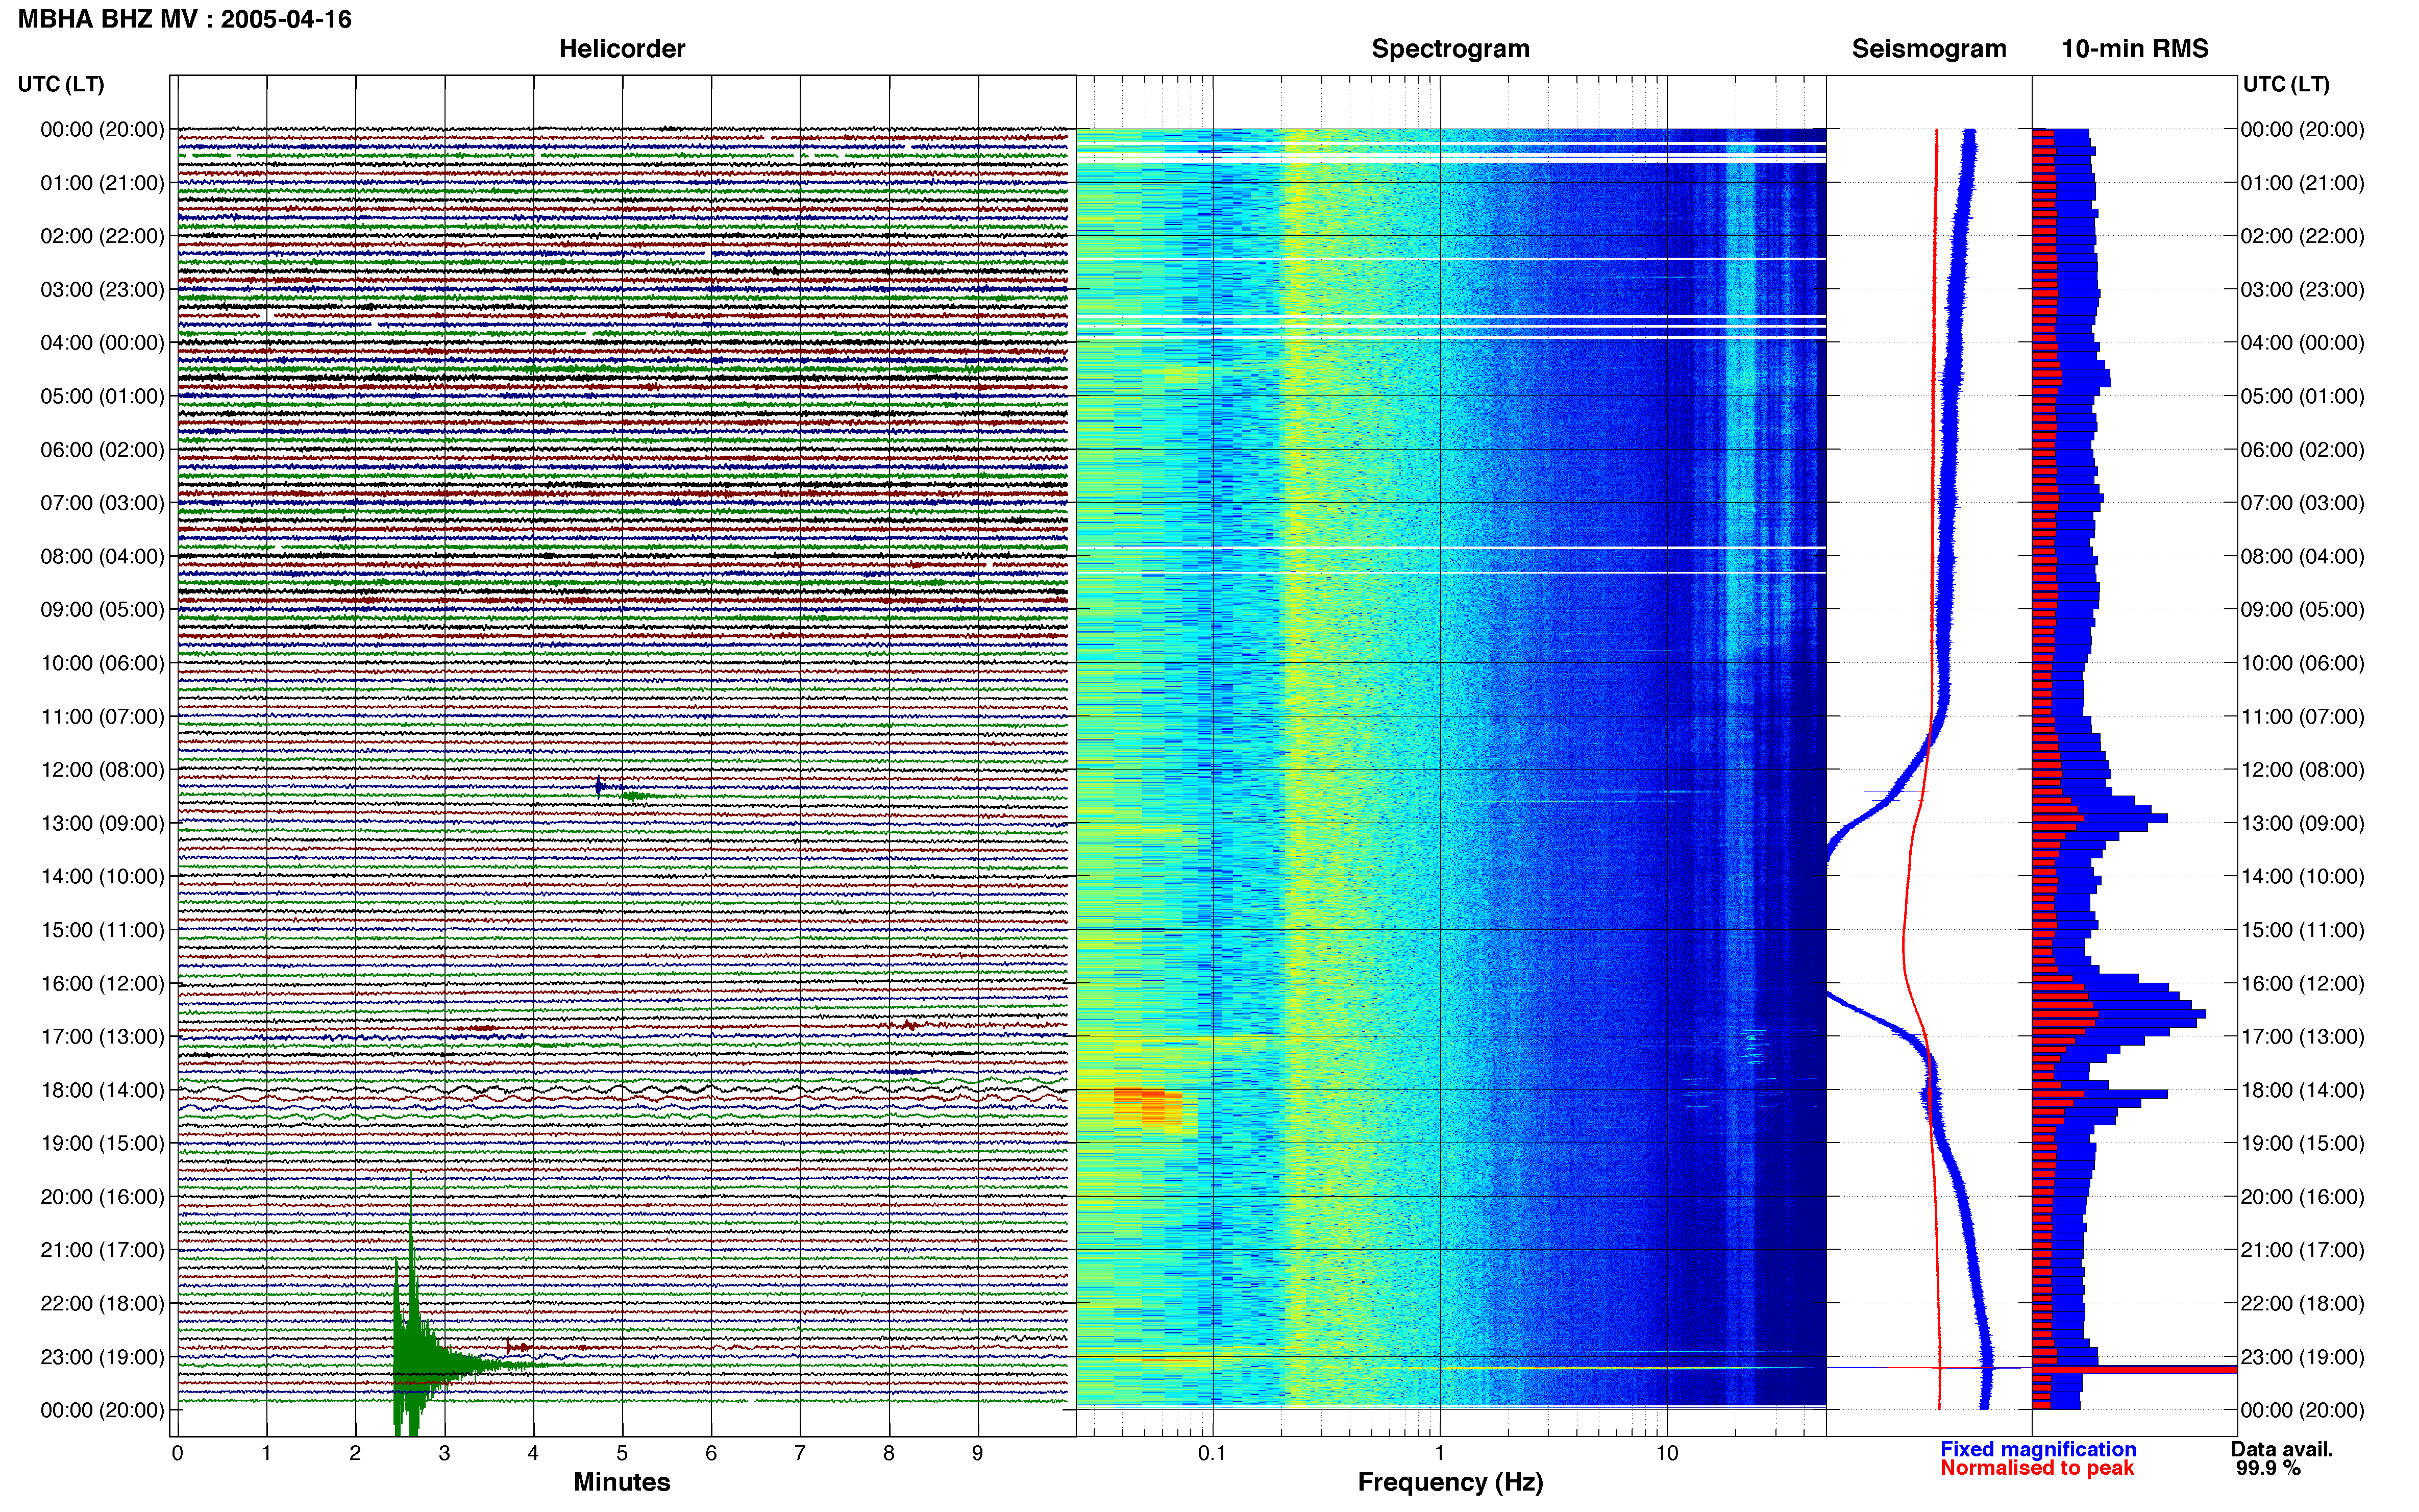
Task: Click the left '00:00 (20:00)' top time label
Action: tap(102, 129)
